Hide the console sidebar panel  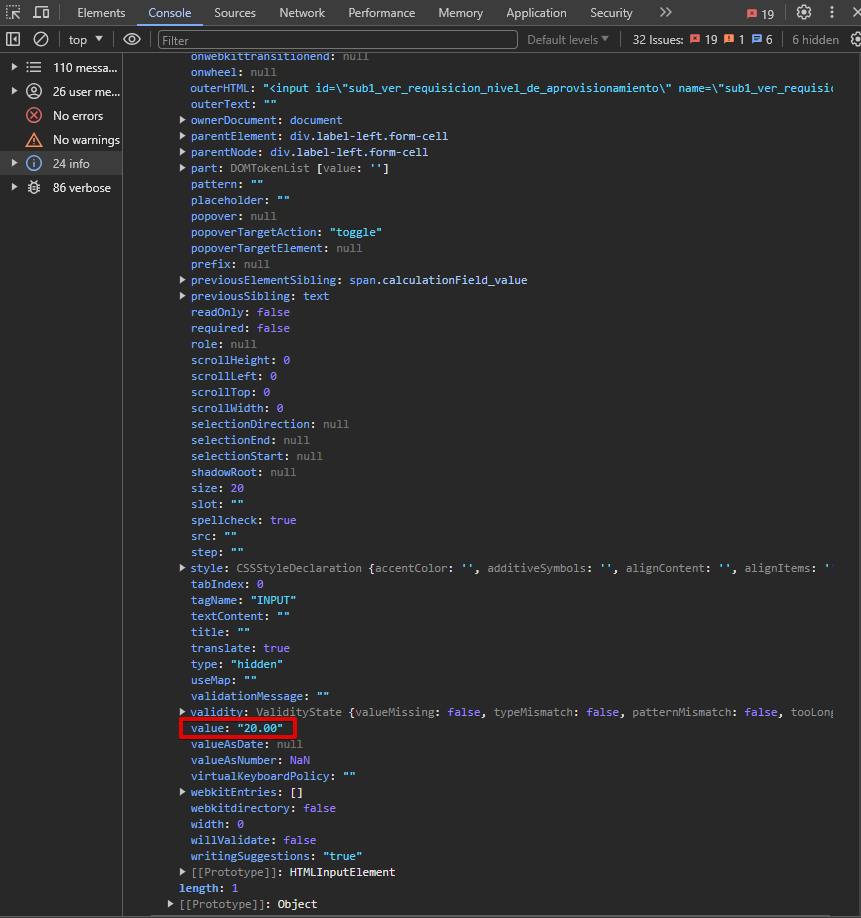pos(13,39)
